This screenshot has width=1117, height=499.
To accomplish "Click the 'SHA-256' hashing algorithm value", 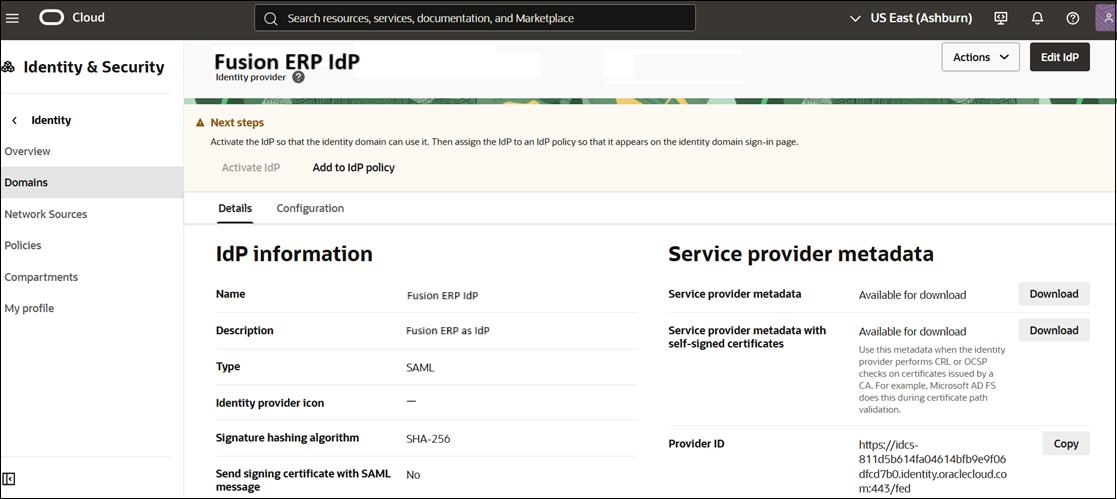I will pos(428,439).
